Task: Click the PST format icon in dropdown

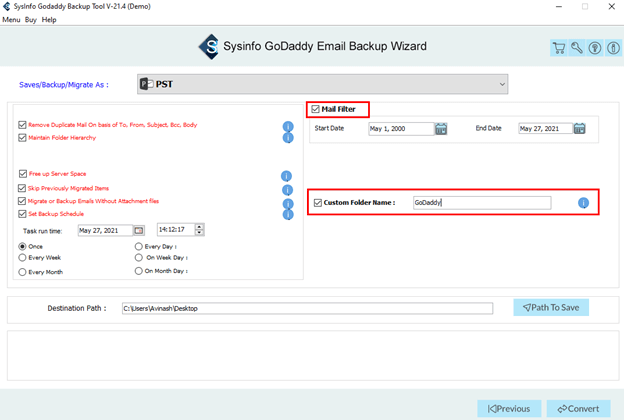Action: (x=147, y=84)
